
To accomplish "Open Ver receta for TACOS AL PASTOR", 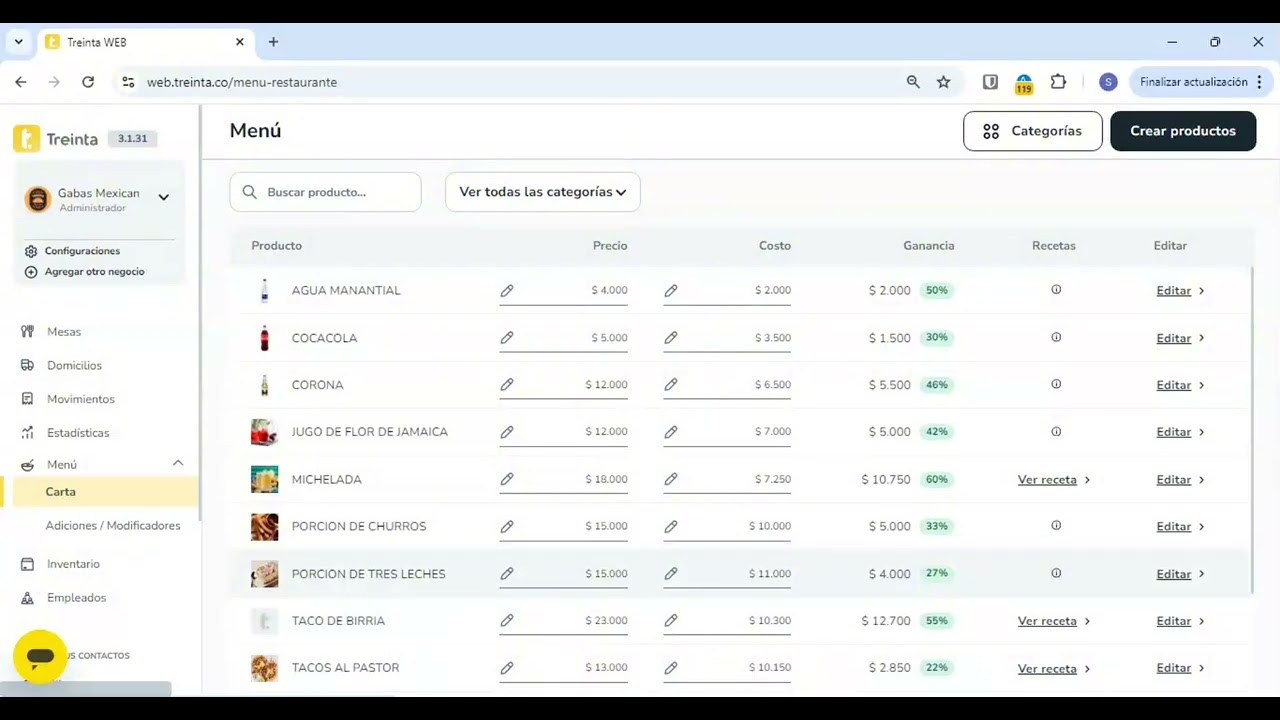I will click(x=1054, y=669).
